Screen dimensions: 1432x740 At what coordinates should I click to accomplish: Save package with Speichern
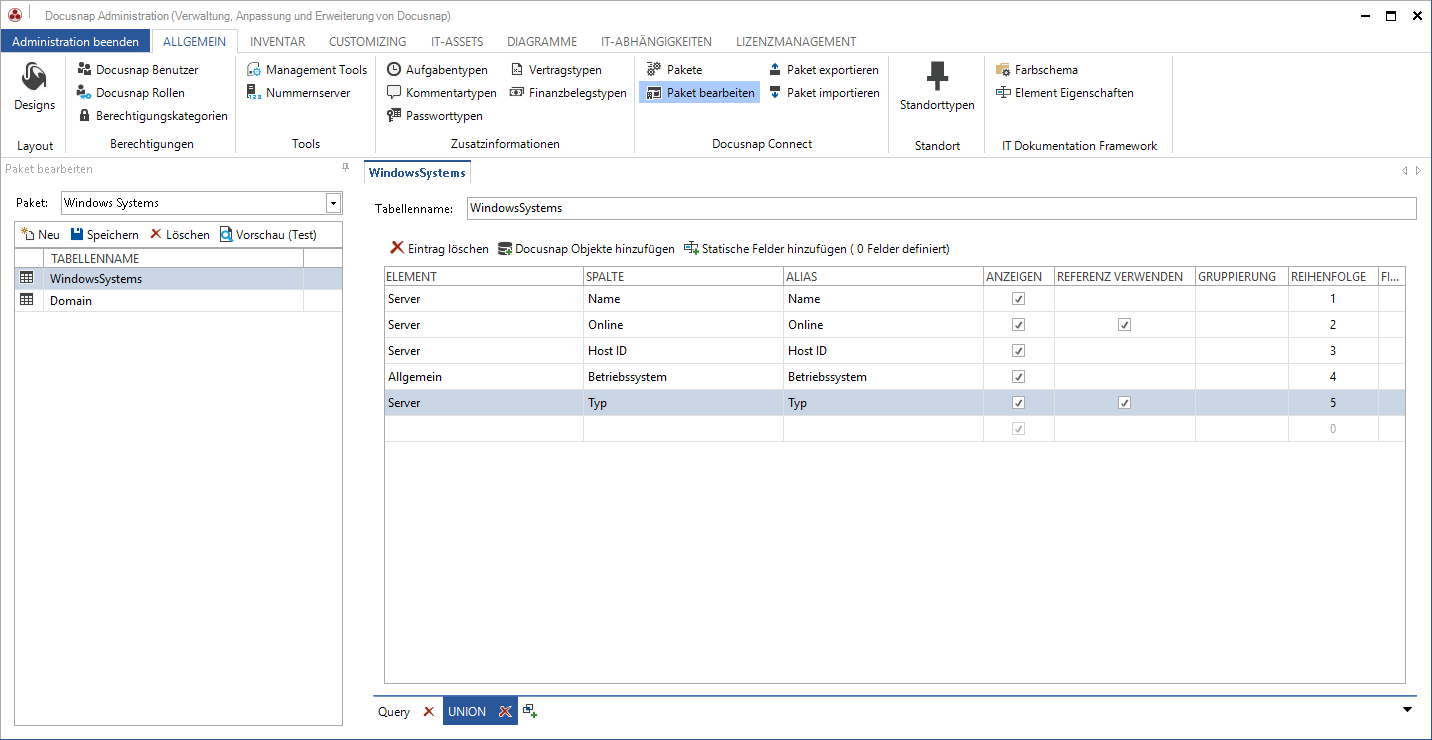point(104,235)
